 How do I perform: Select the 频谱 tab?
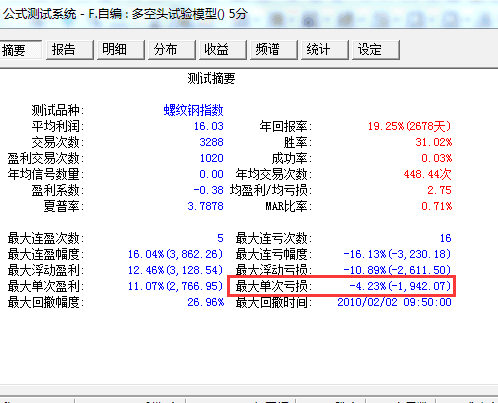pos(274,50)
